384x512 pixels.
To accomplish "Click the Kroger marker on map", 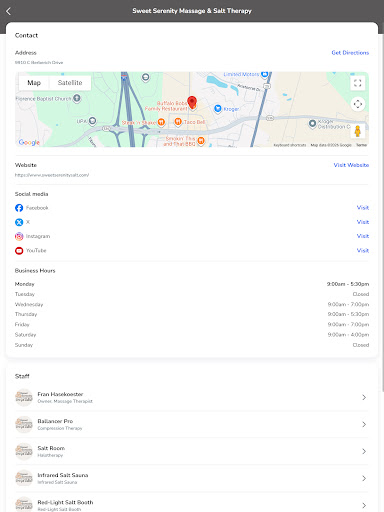I will pyautogui.click(x=218, y=109).
